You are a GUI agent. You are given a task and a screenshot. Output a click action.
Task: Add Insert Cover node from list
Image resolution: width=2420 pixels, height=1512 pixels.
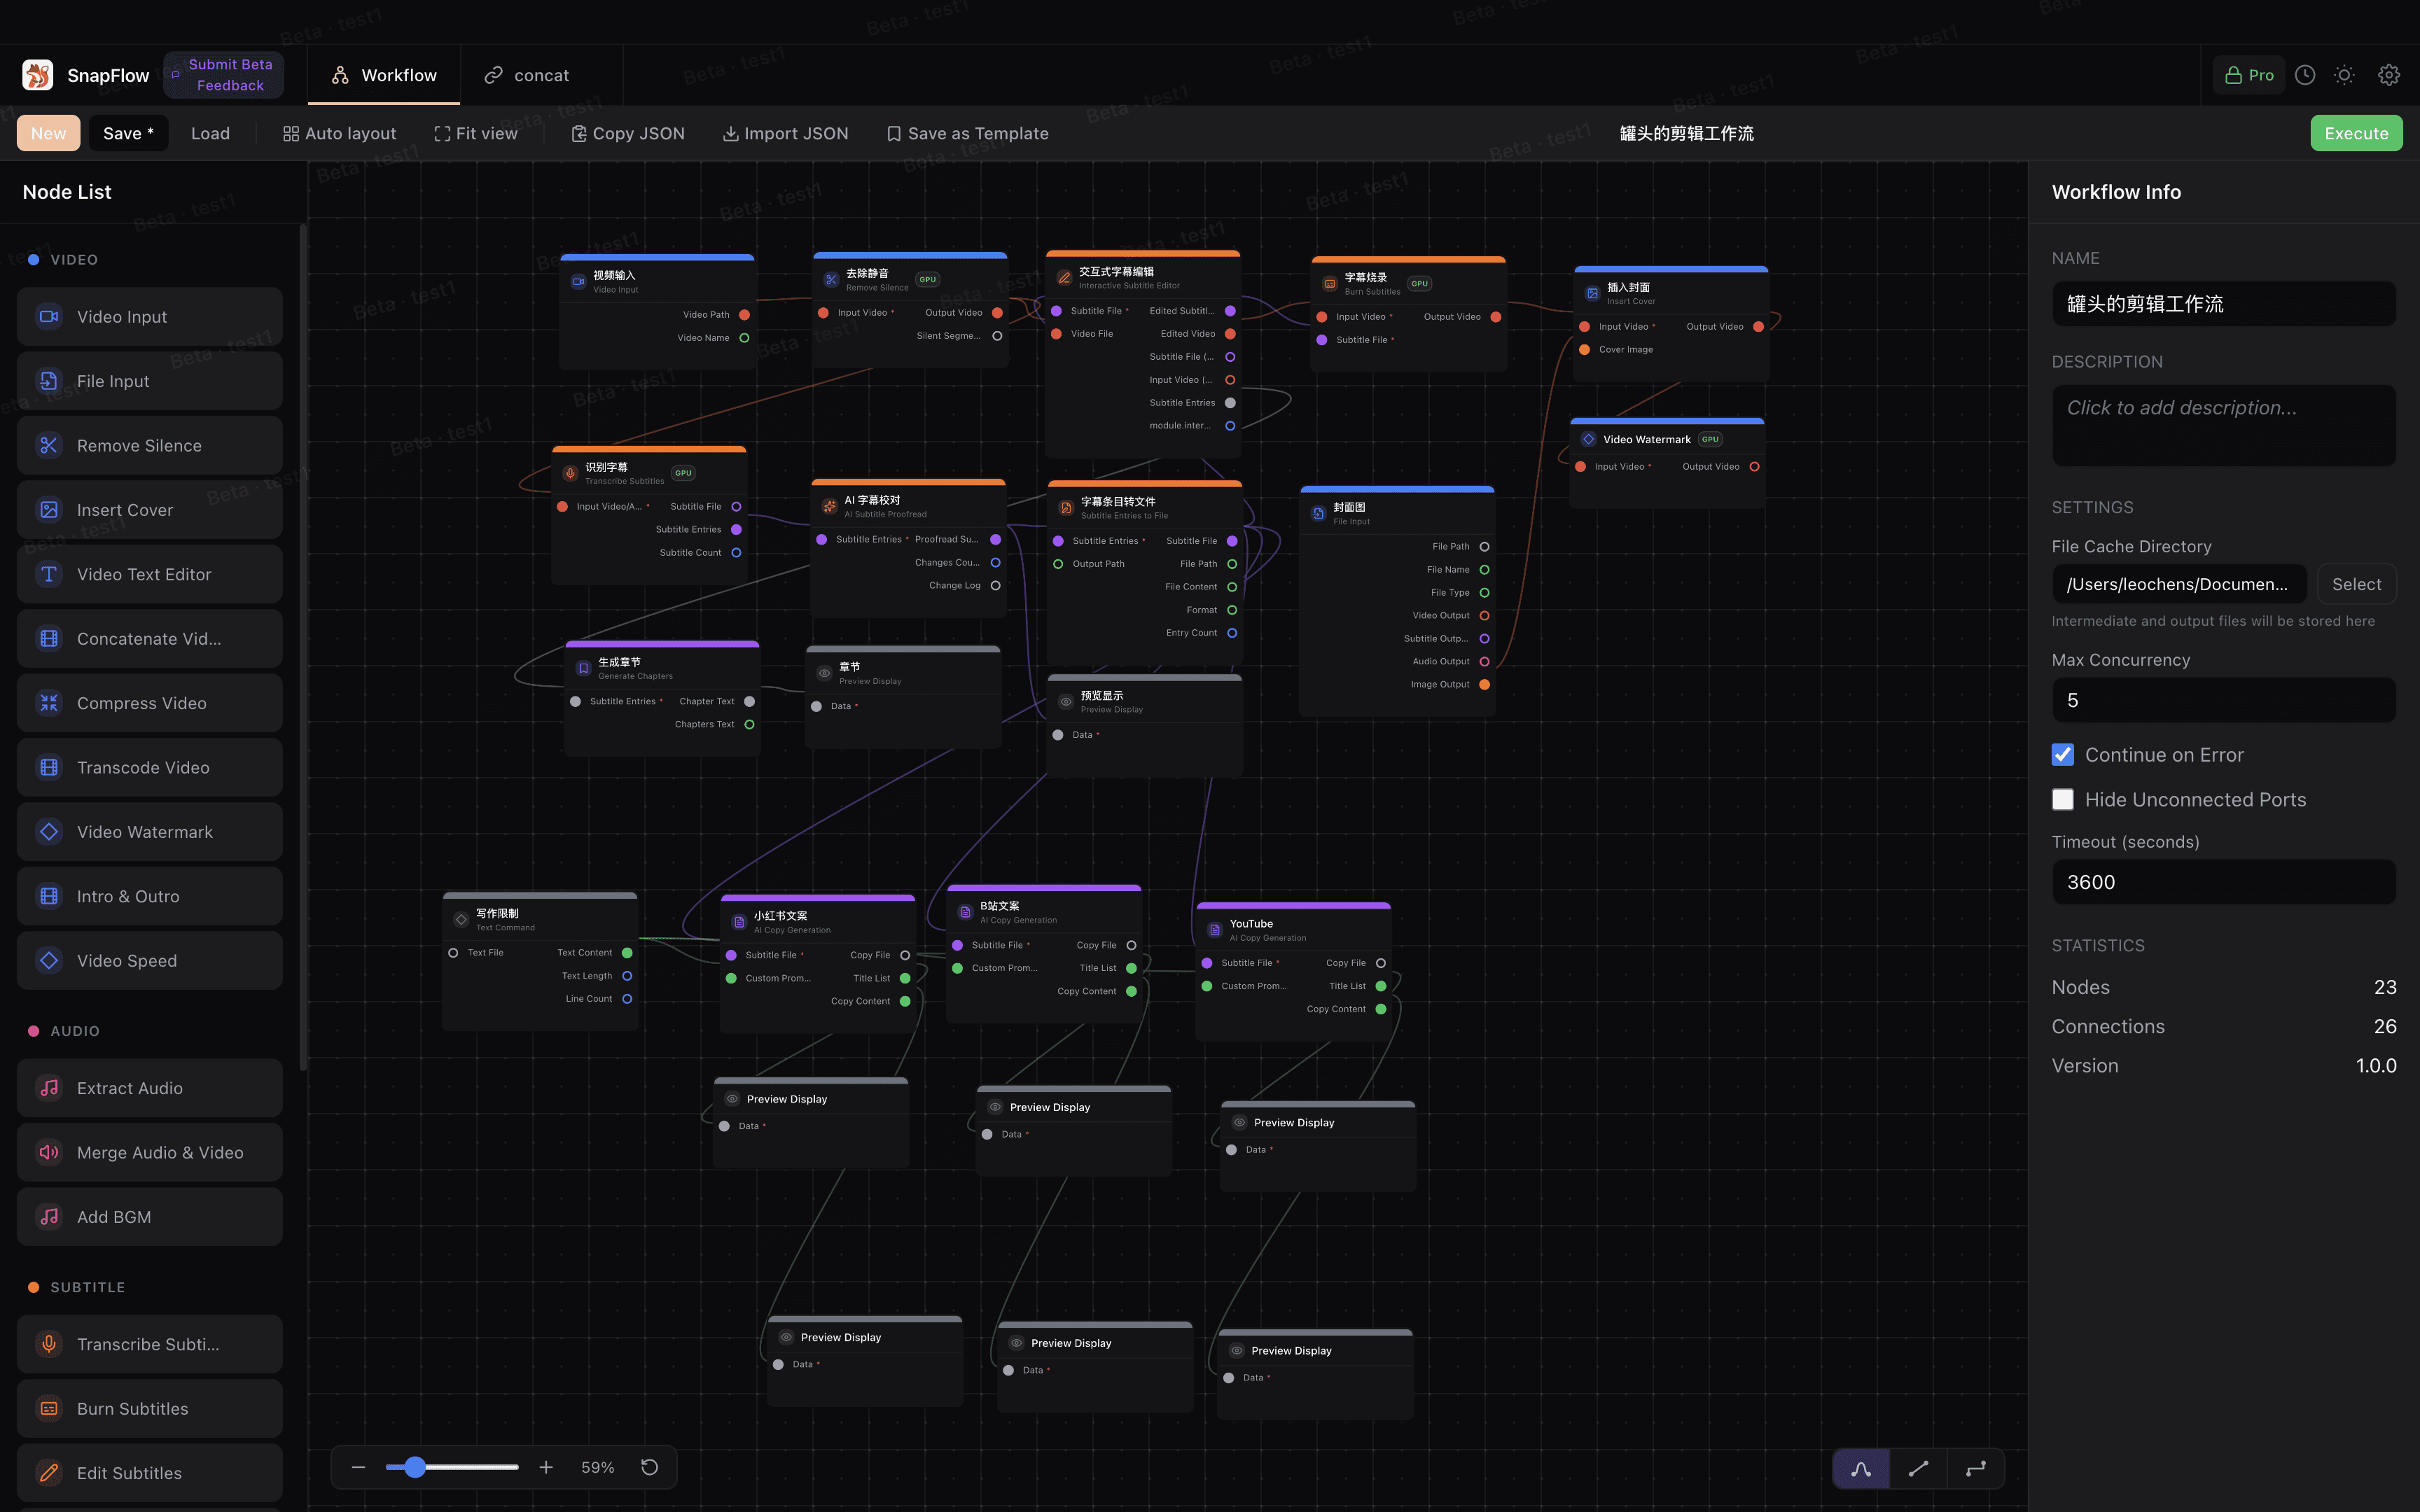pos(150,510)
